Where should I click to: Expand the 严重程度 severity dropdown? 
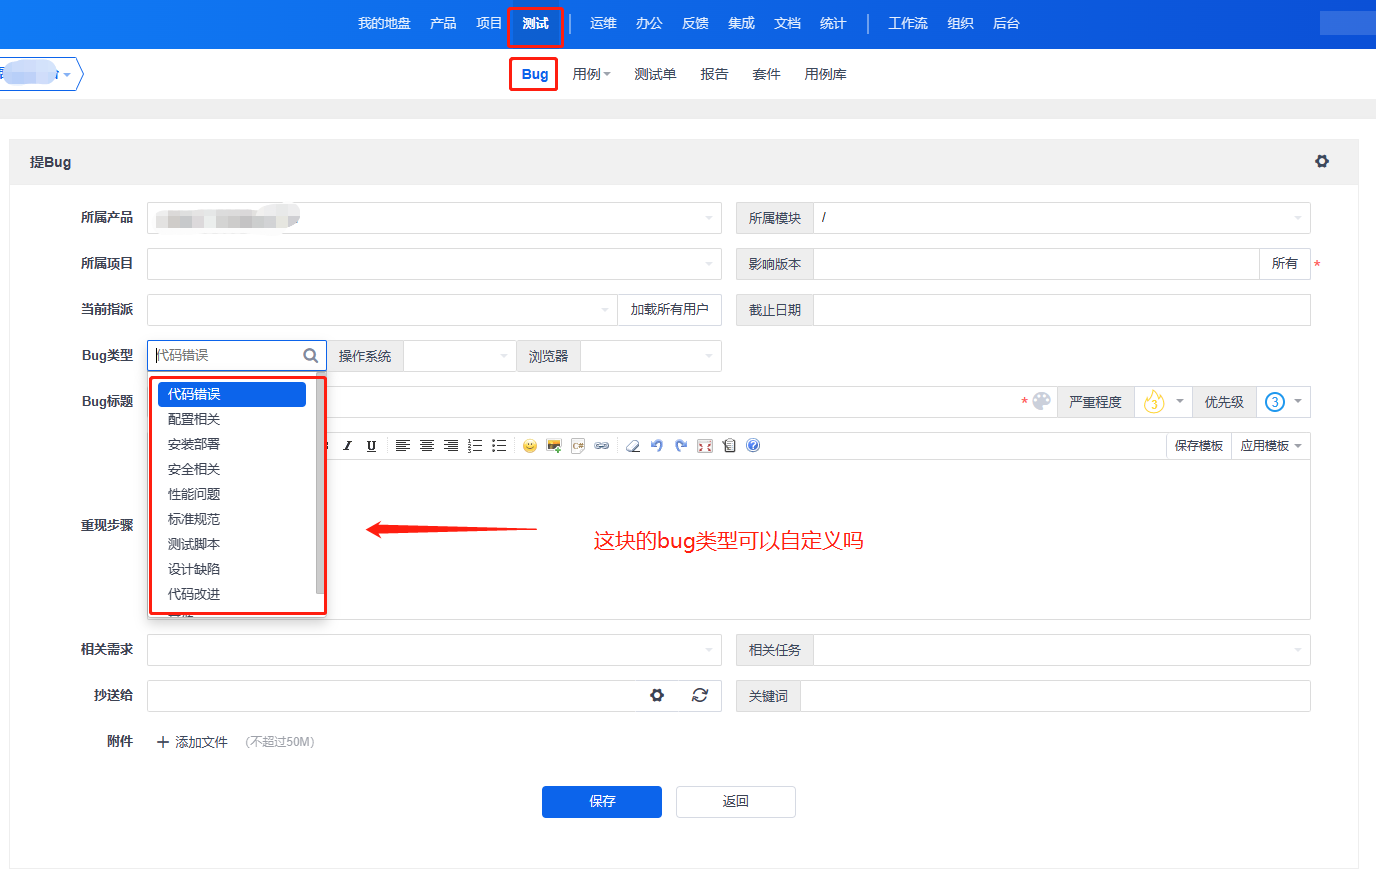coord(1165,402)
